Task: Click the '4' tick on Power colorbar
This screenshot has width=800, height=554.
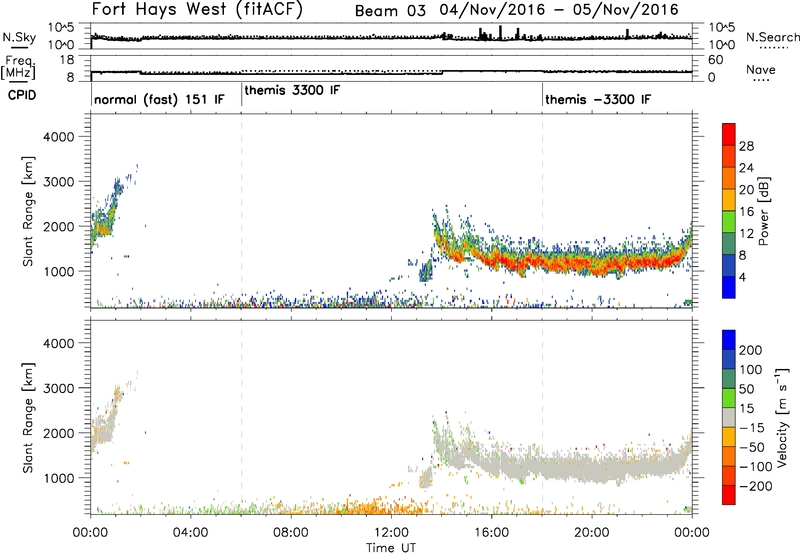Action: click(742, 278)
